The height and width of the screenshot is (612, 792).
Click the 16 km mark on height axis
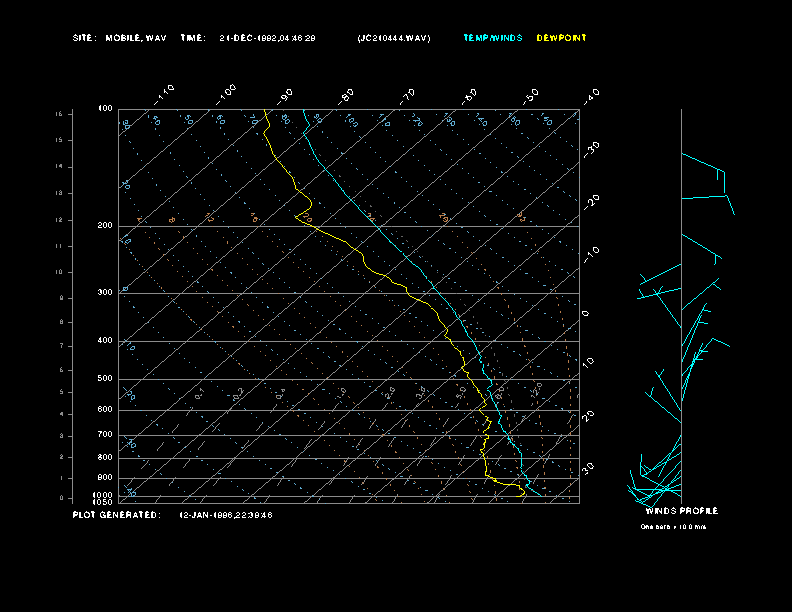coord(59,114)
